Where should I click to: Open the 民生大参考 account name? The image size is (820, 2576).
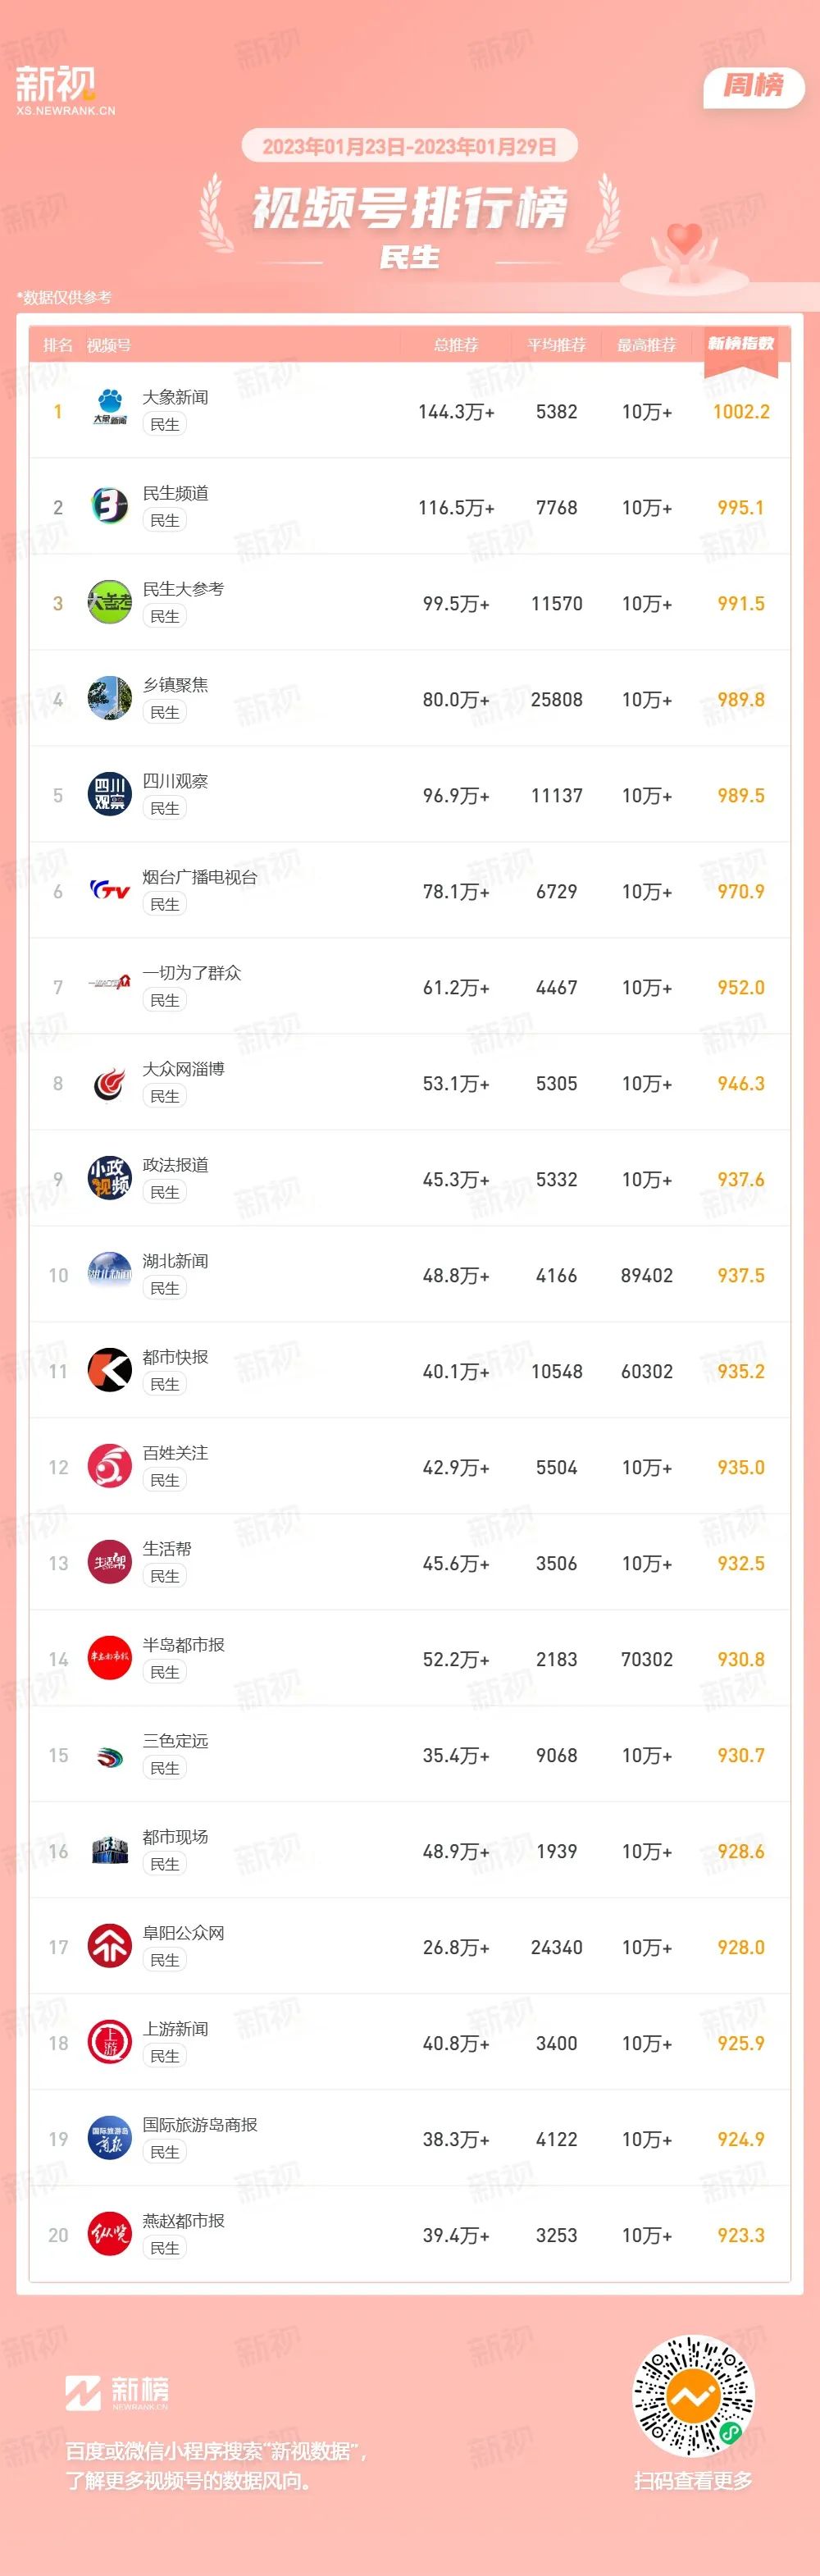pyautogui.click(x=183, y=589)
